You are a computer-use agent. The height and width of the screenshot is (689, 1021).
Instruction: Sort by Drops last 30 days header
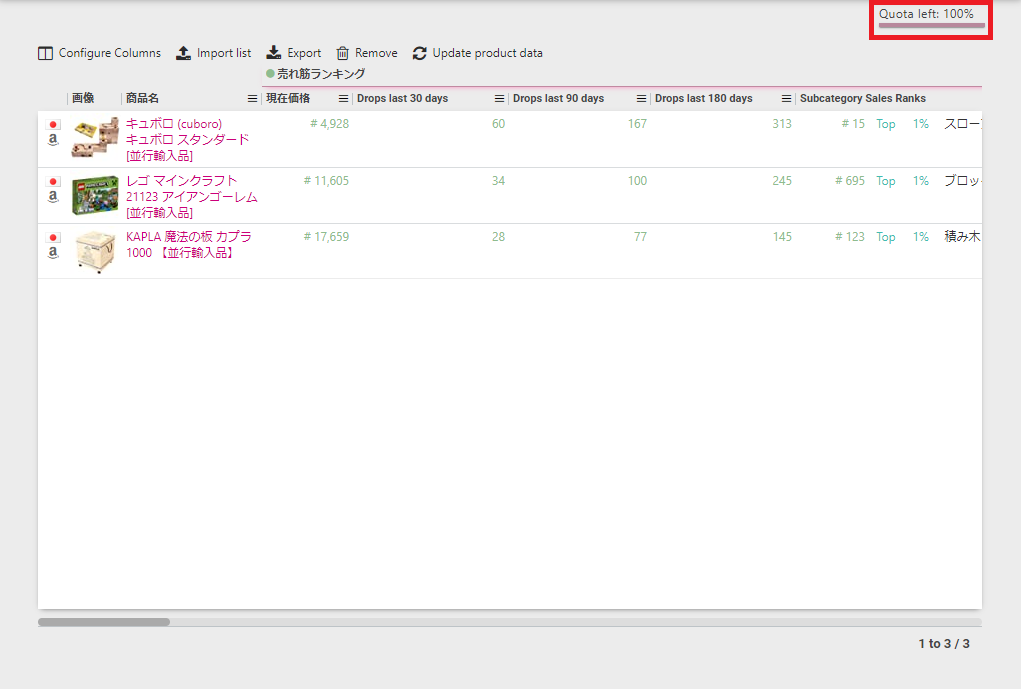point(402,98)
